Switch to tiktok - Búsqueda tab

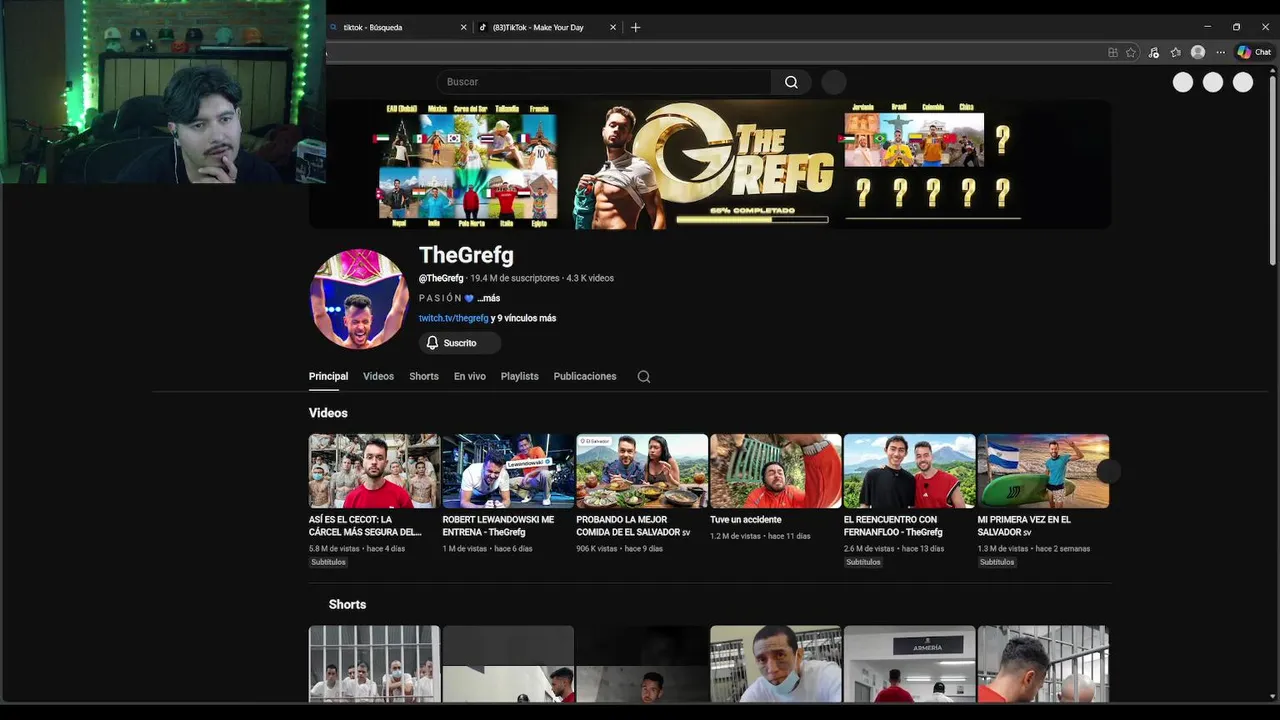coord(398,27)
